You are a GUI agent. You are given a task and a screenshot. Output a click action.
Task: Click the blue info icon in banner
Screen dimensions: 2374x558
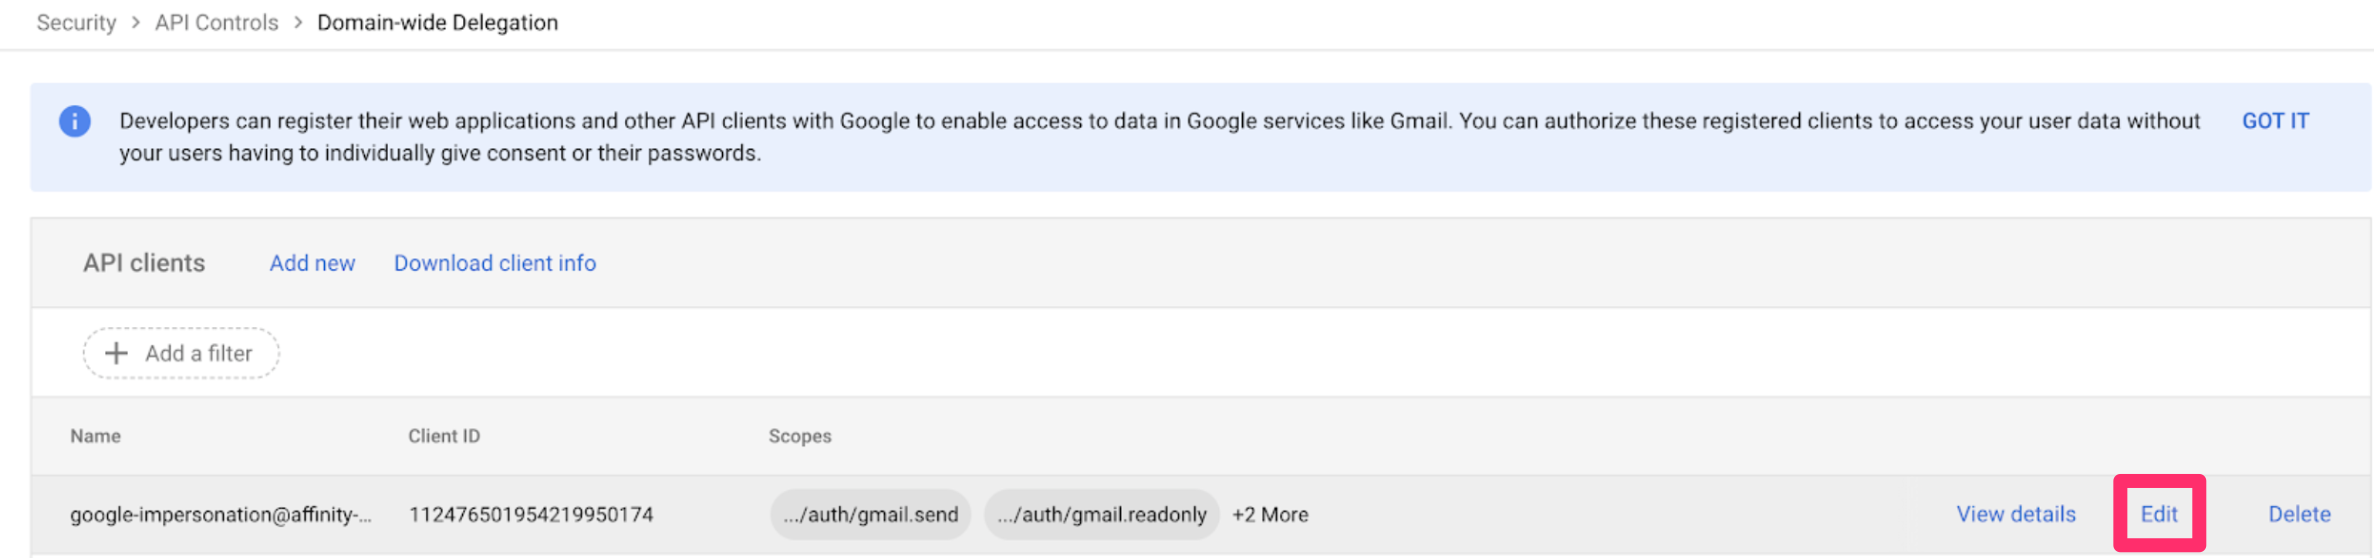coord(75,121)
